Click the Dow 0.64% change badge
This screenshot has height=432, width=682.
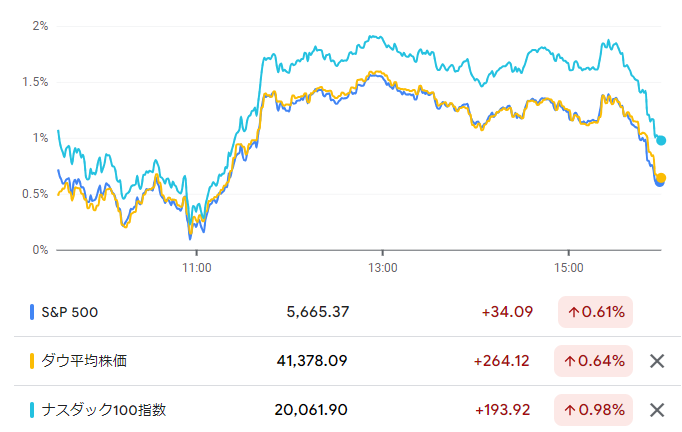pos(593,361)
